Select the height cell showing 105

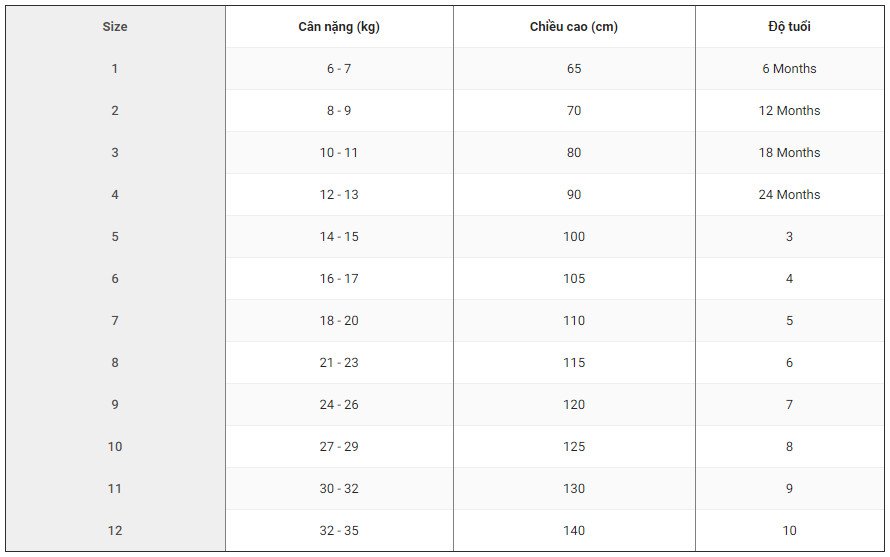pyautogui.click(x=574, y=279)
